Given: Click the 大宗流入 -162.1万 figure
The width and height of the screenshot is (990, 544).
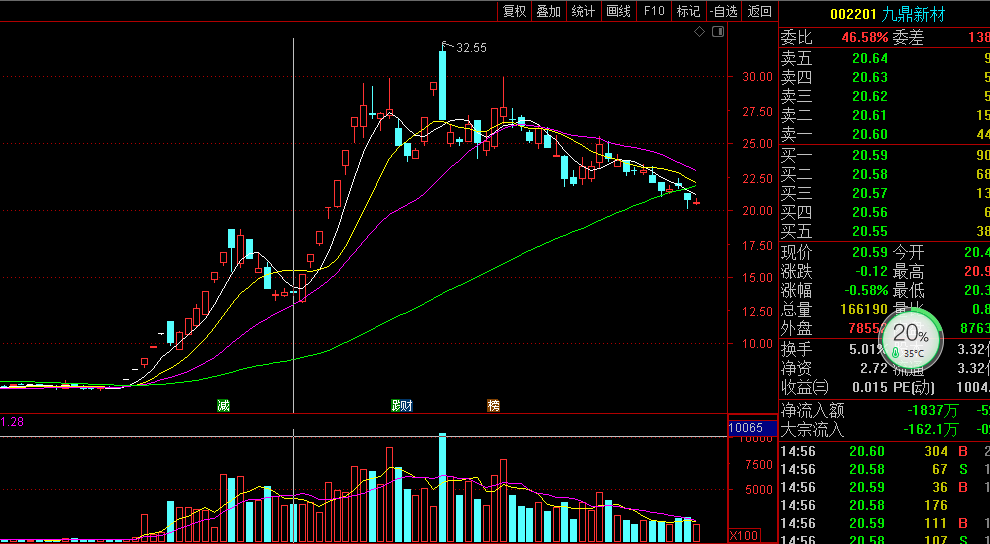Looking at the screenshot, I should click(x=931, y=430).
